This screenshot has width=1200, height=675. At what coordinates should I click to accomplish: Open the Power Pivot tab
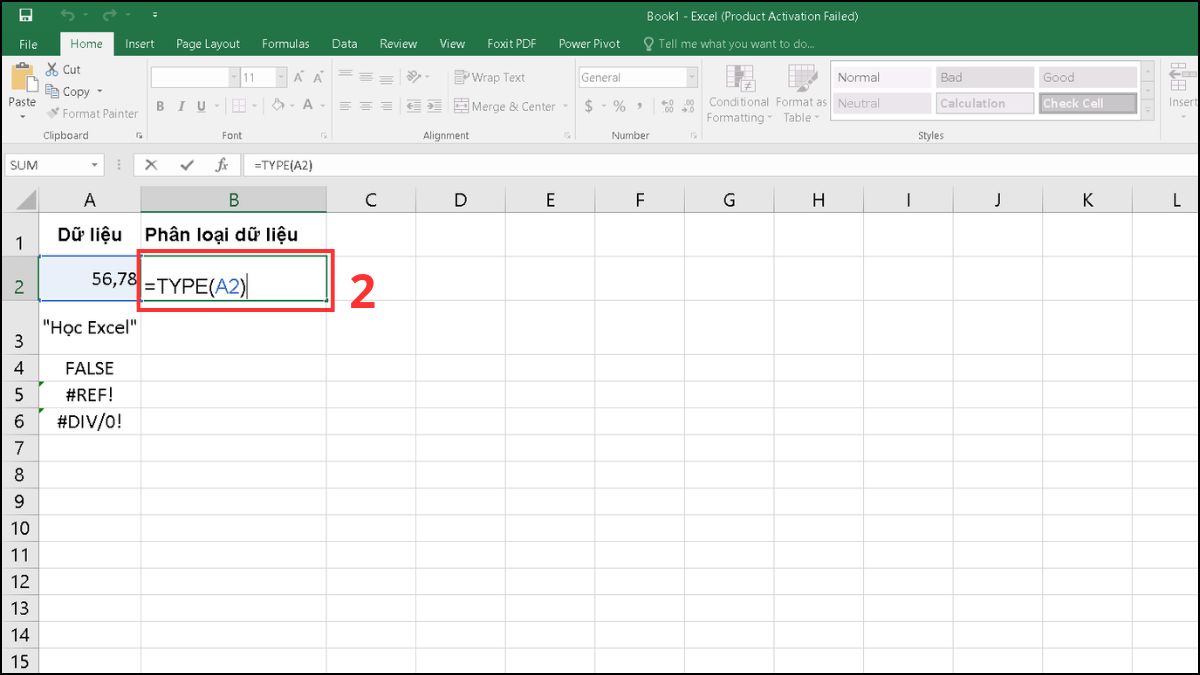(x=589, y=43)
